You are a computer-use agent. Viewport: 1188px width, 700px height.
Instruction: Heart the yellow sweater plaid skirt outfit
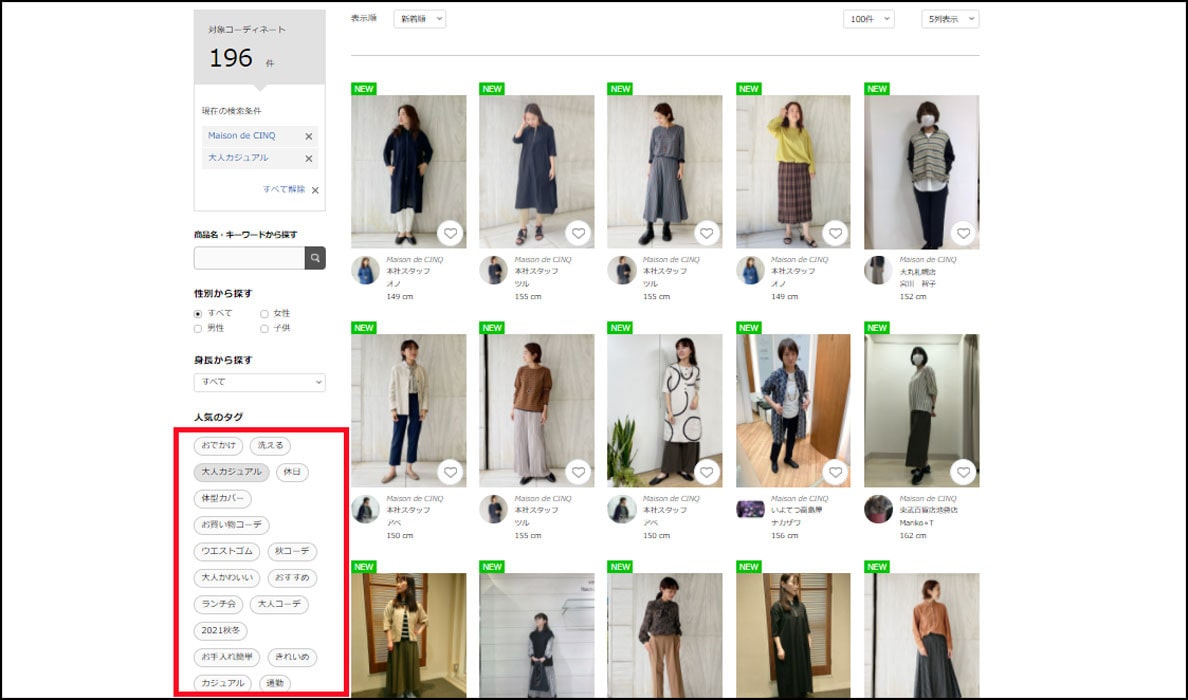pyautogui.click(x=835, y=234)
